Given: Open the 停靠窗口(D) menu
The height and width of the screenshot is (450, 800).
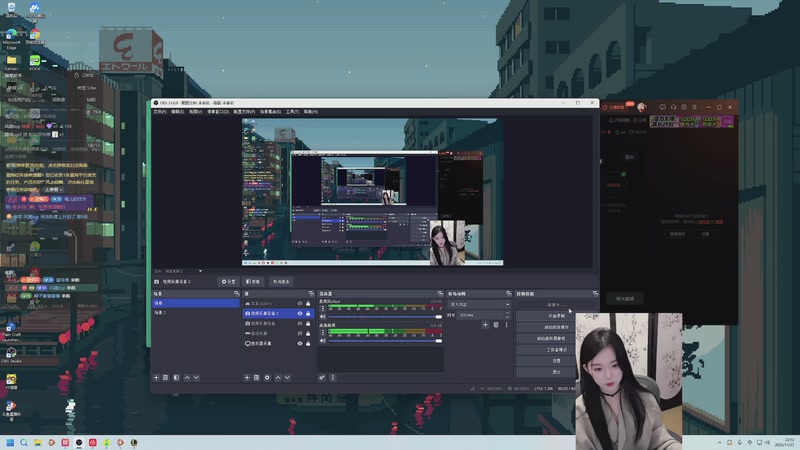Looking at the screenshot, I should point(218,112).
